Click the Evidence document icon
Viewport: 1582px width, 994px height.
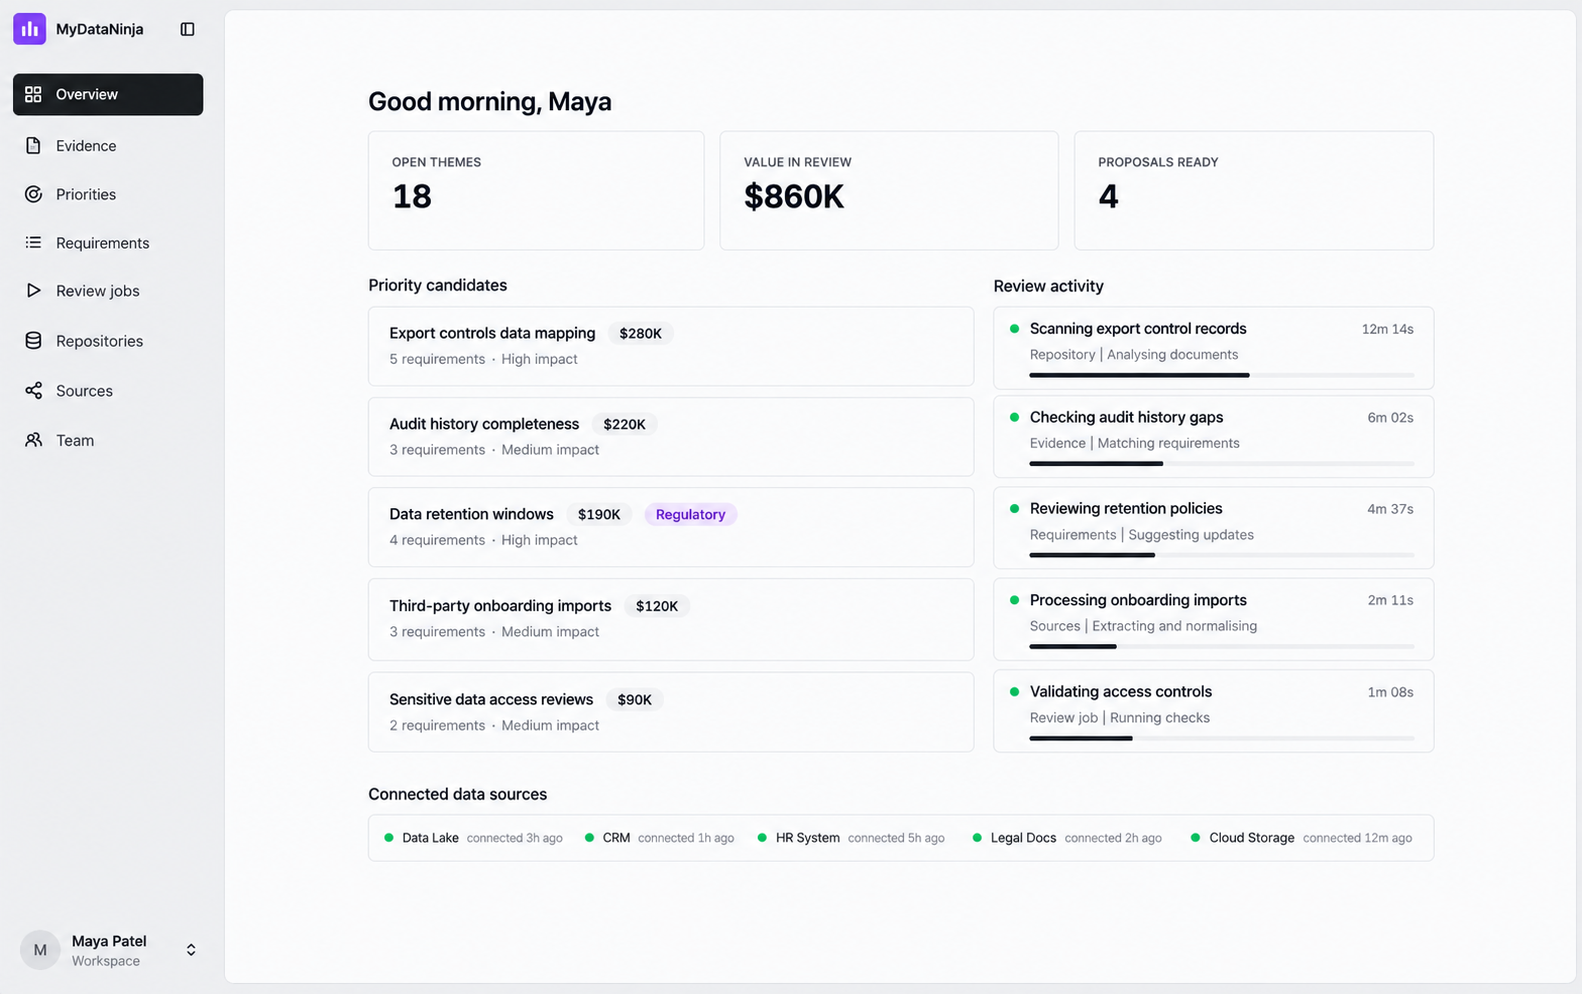33,146
